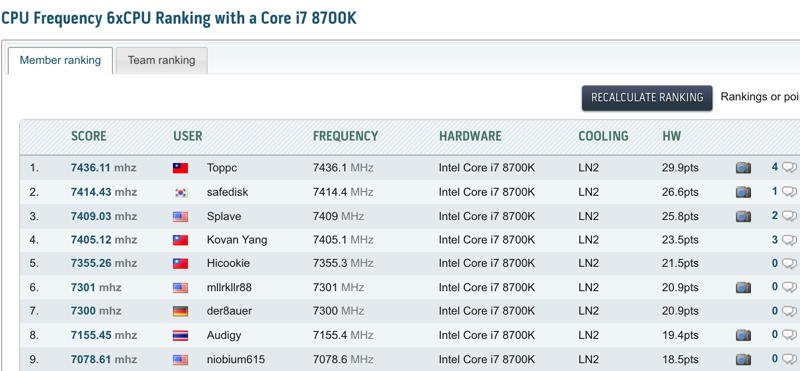Image resolution: width=800 pixels, height=371 pixels.
Task: Click the Frequency column header
Action: pyautogui.click(x=345, y=136)
